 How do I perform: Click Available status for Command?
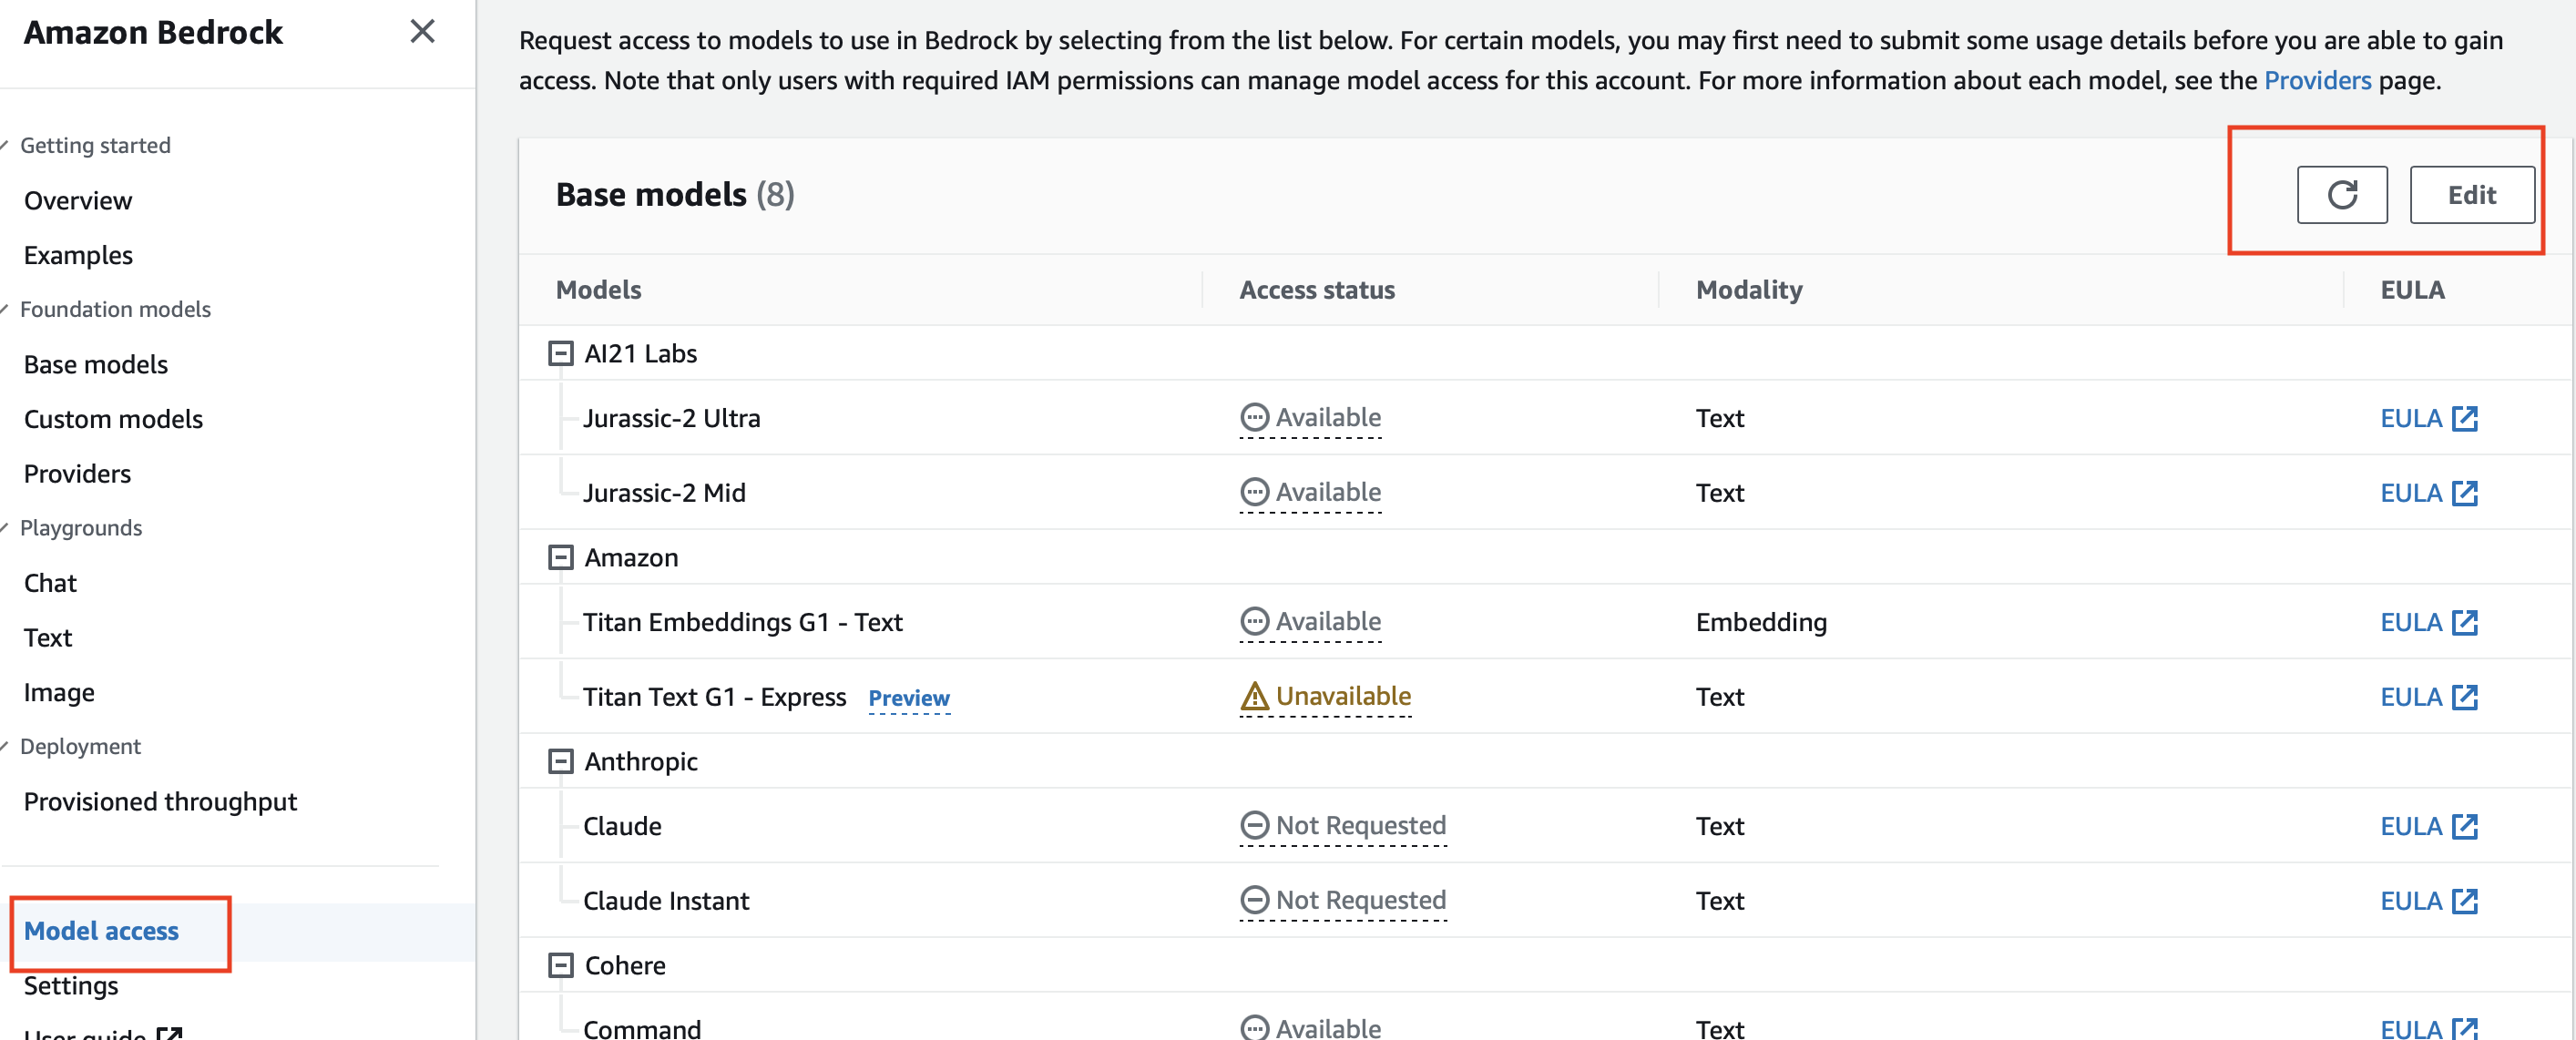(1310, 1027)
